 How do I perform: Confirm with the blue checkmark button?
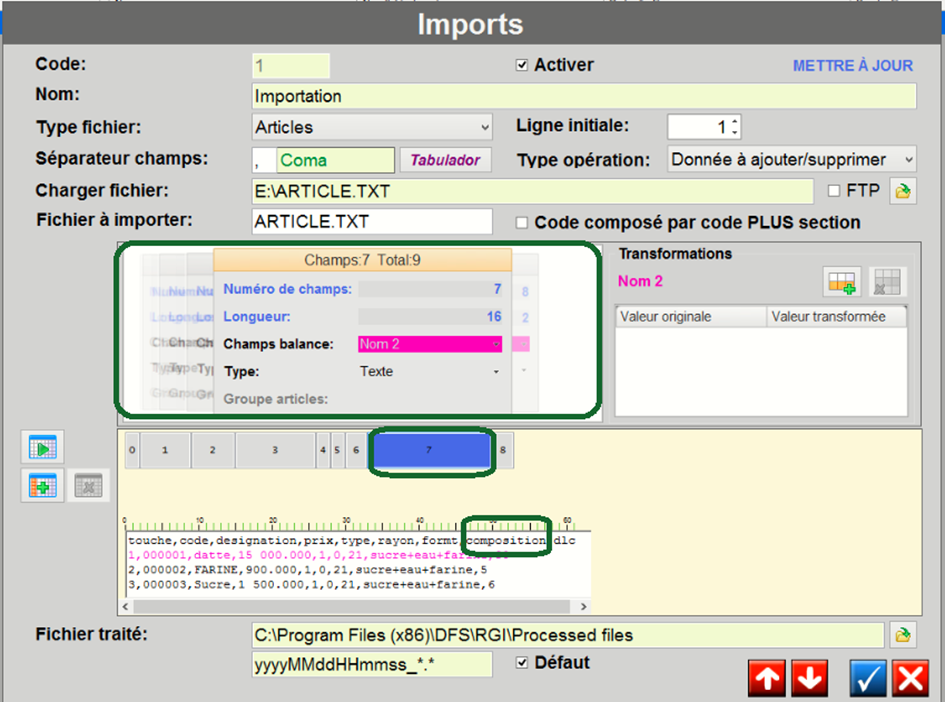coord(868,678)
